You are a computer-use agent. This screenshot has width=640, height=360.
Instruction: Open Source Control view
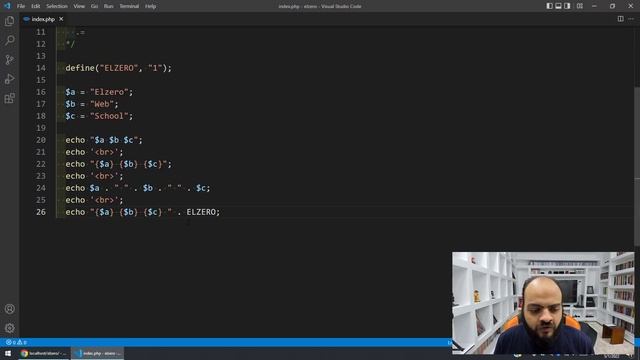click(x=9, y=60)
